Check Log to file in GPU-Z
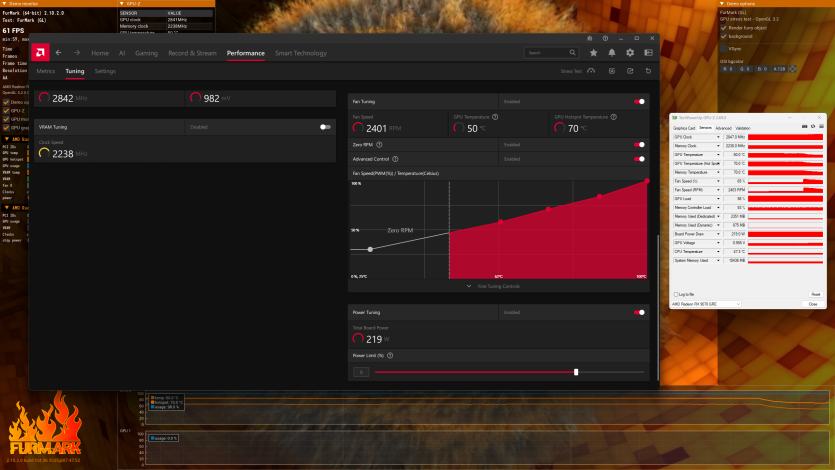This screenshot has height=470, width=835. coord(676,294)
